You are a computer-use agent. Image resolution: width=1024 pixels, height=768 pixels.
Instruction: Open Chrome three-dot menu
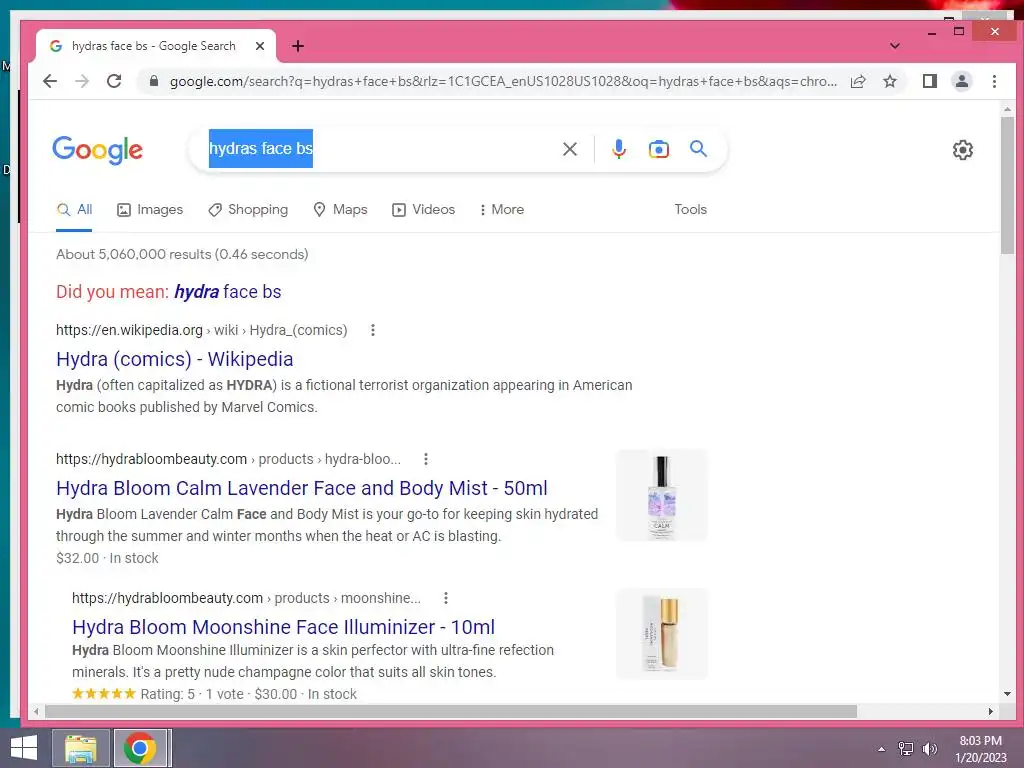tap(994, 81)
